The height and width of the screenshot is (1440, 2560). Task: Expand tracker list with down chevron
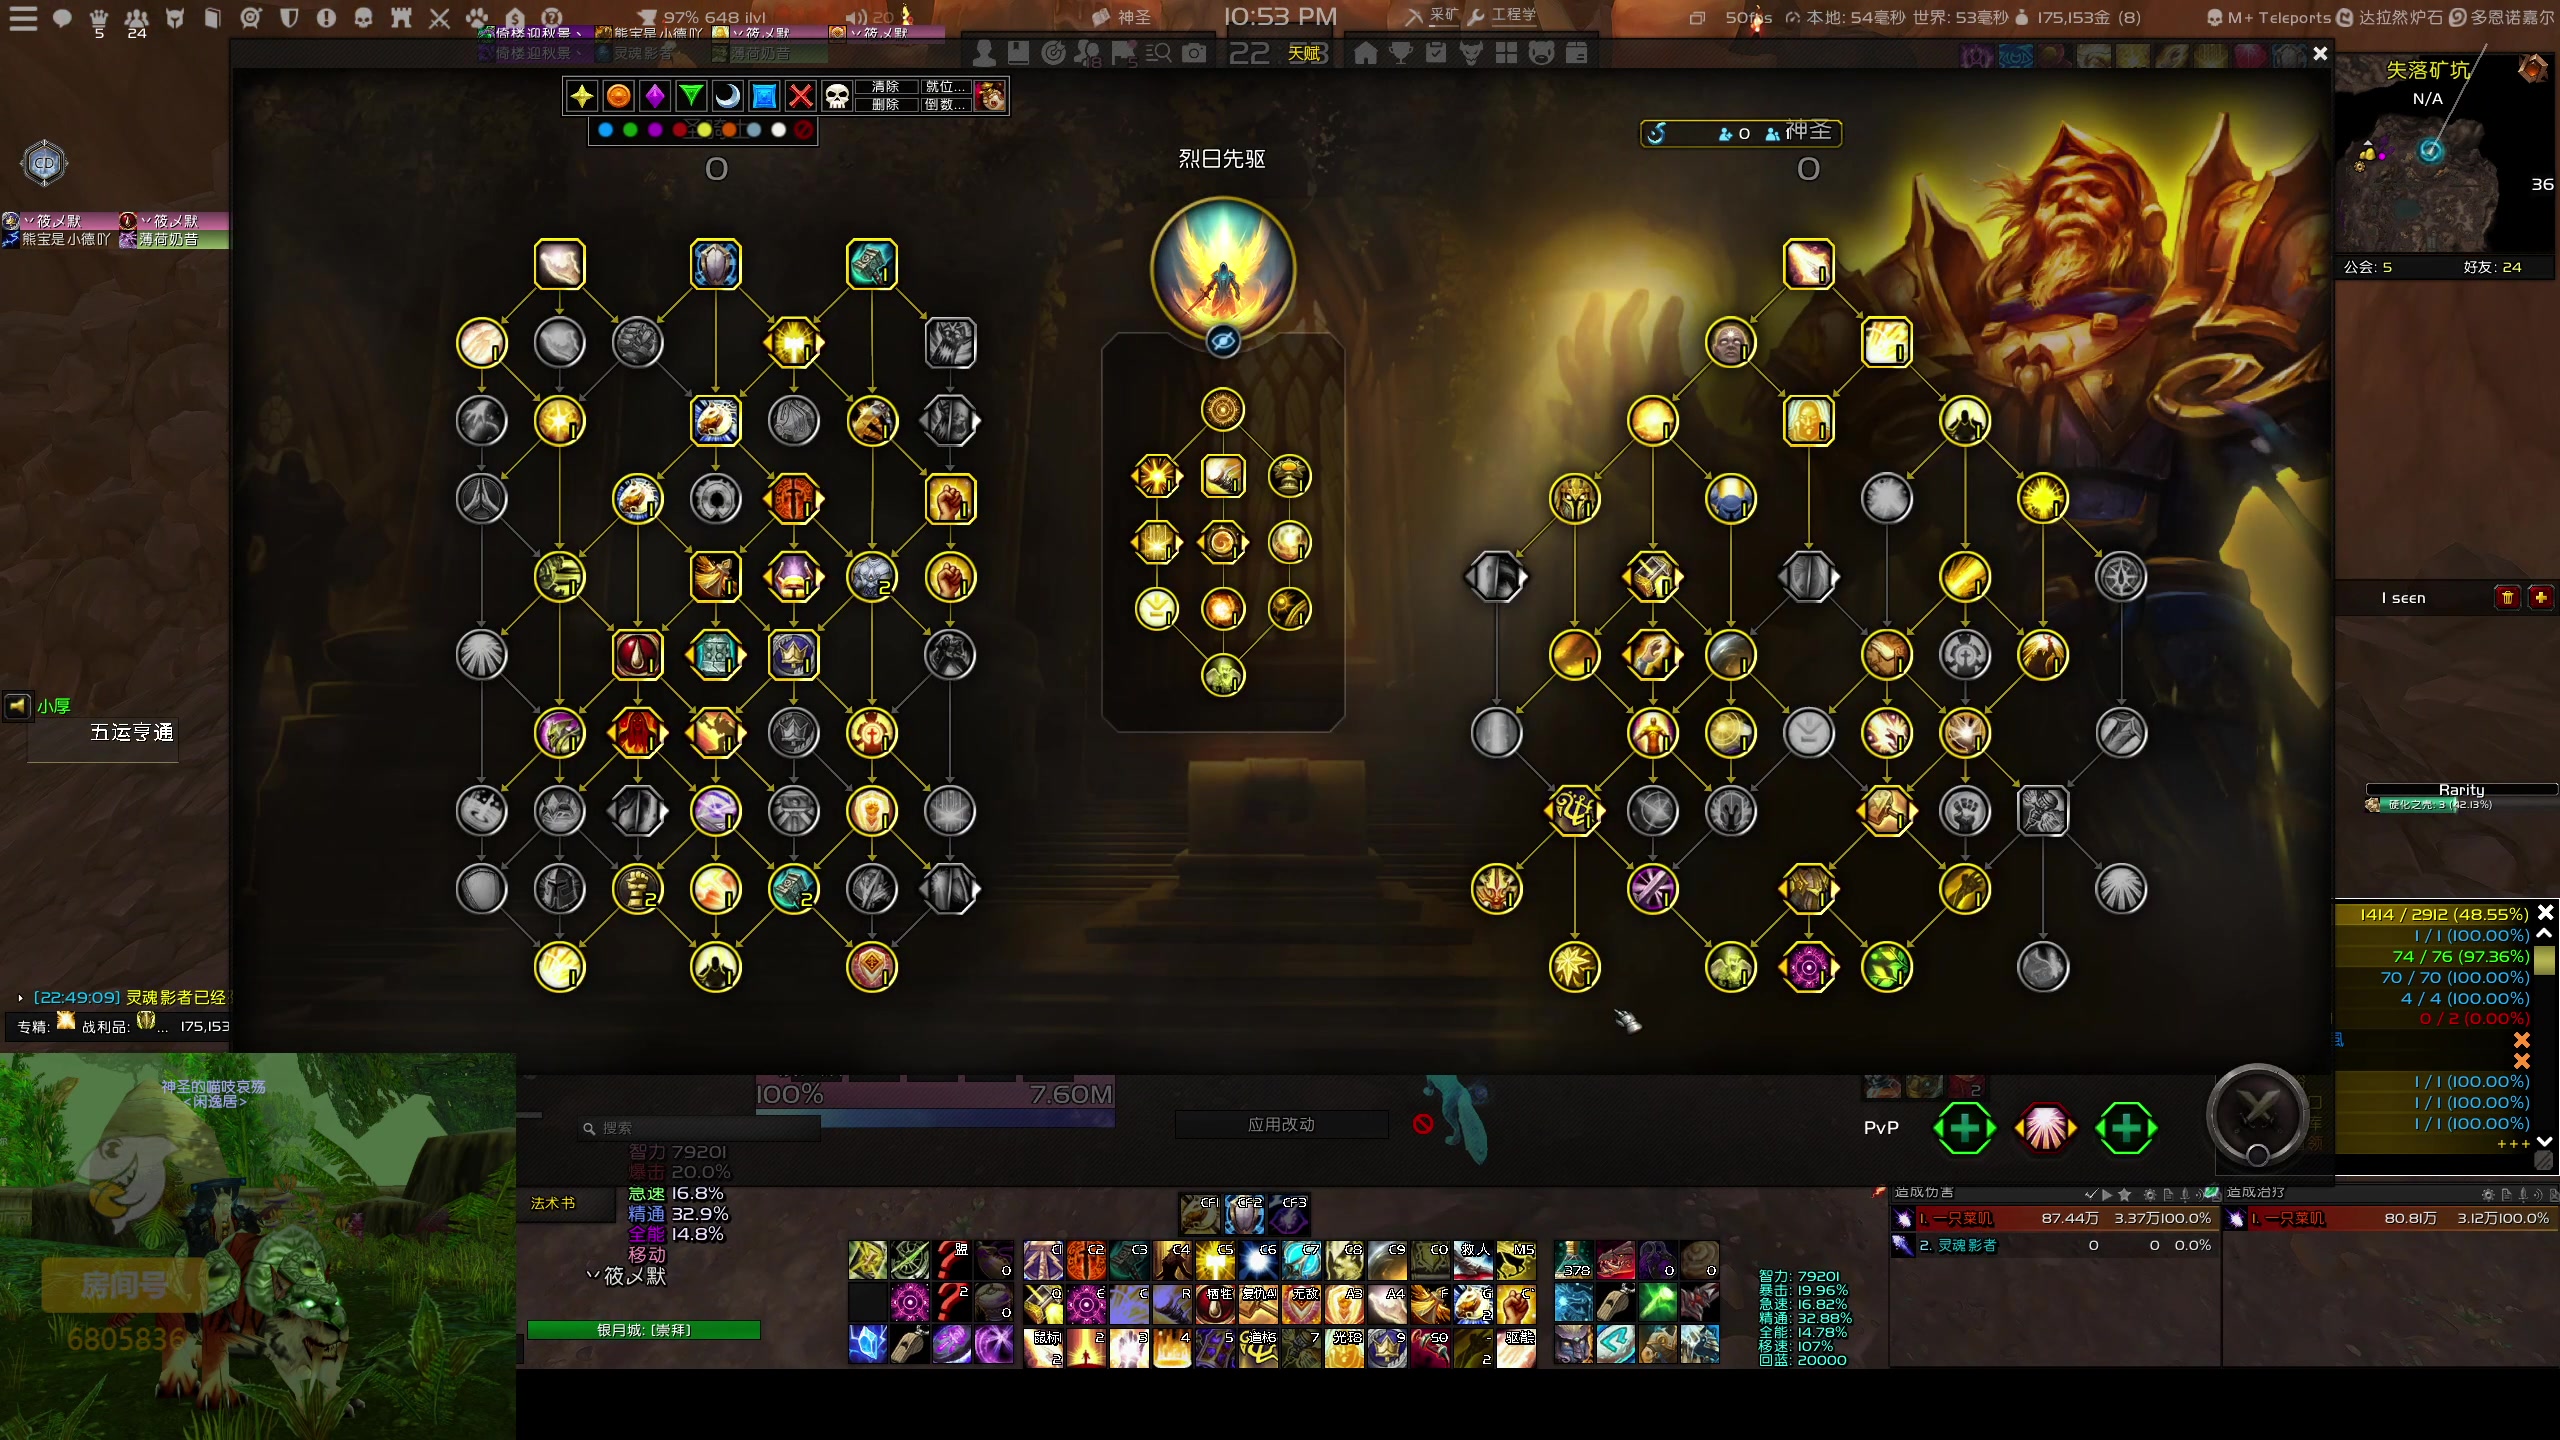(x=2545, y=1141)
